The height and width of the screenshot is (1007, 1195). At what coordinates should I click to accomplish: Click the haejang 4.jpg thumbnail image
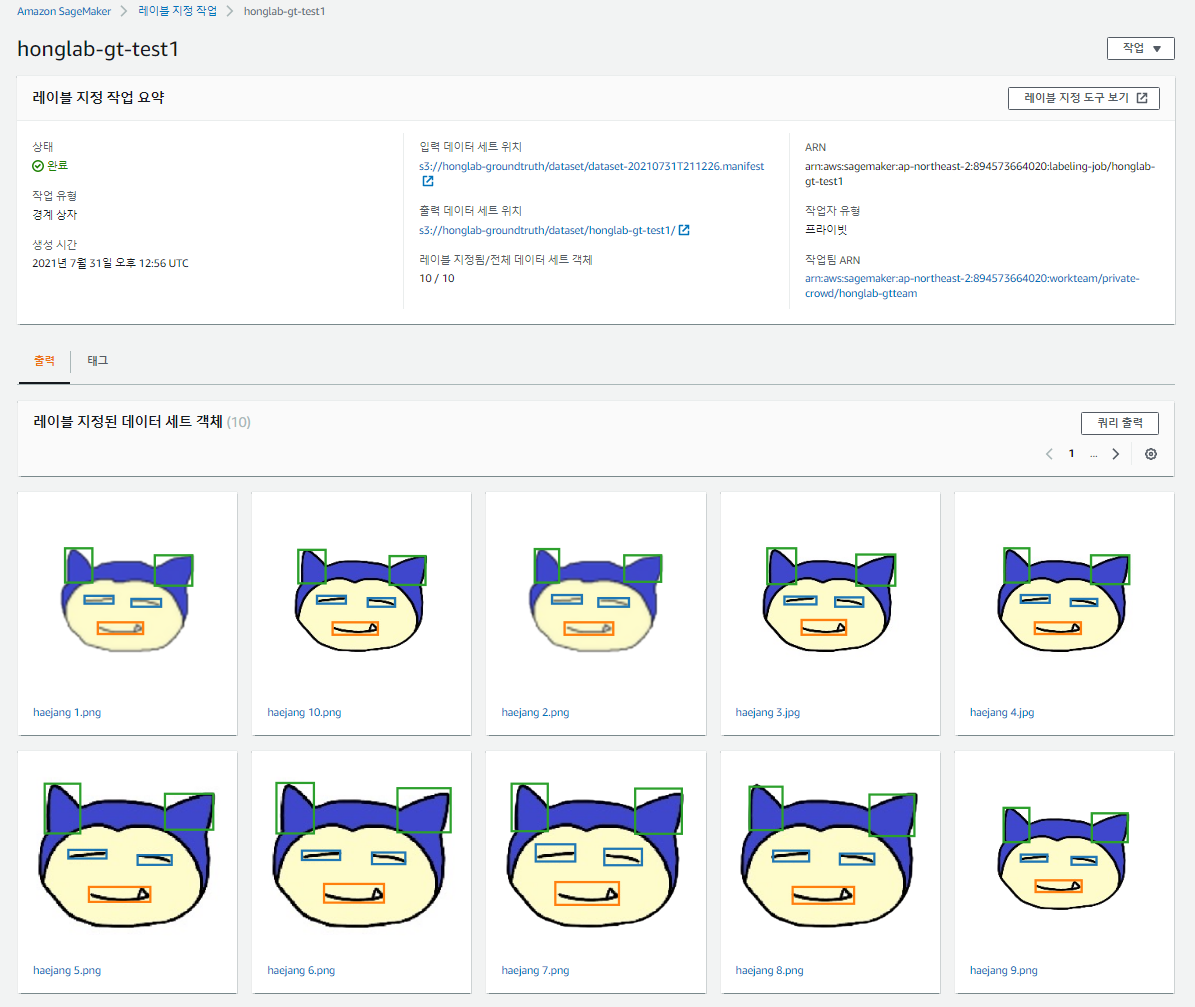1064,598
